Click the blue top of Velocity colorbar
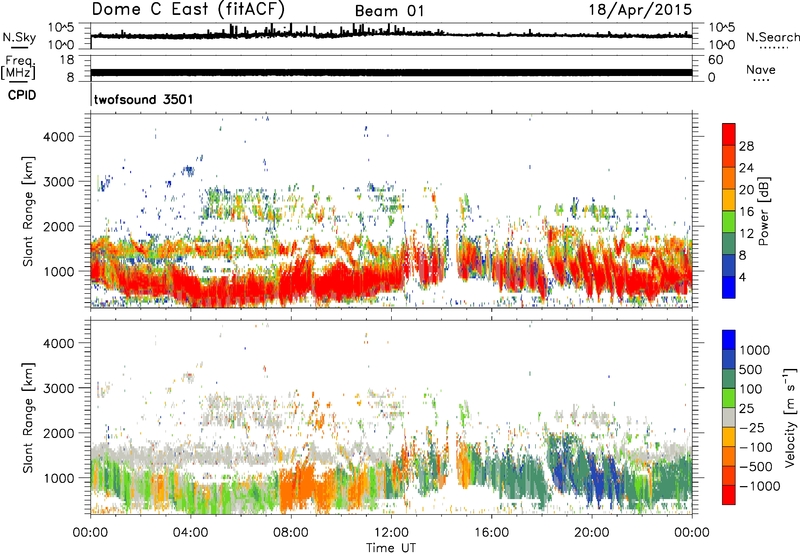This screenshot has width=800, height=554. click(x=729, y=340)
